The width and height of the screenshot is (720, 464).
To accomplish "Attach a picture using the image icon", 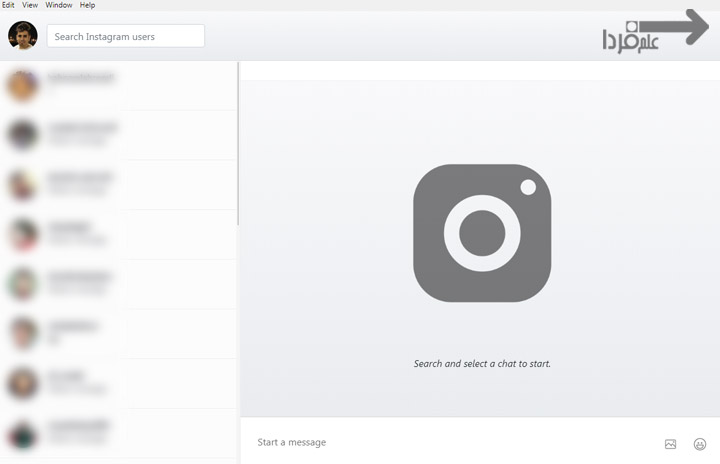I will tap(670, 443).
